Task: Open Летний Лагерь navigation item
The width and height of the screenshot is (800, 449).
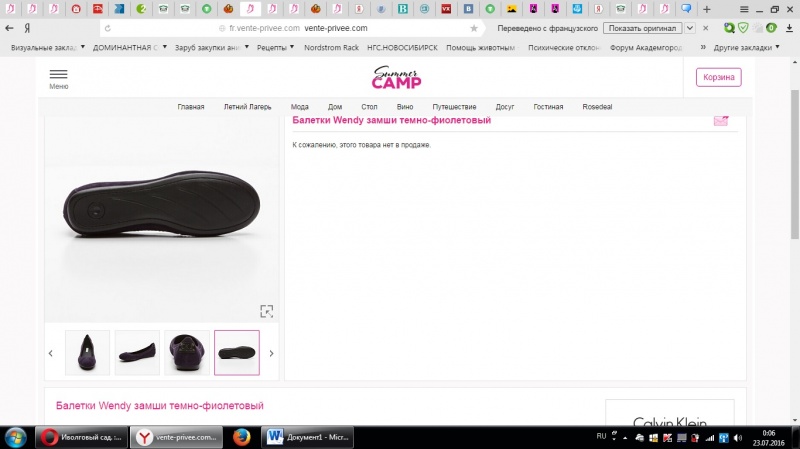Action: [247, 107]
